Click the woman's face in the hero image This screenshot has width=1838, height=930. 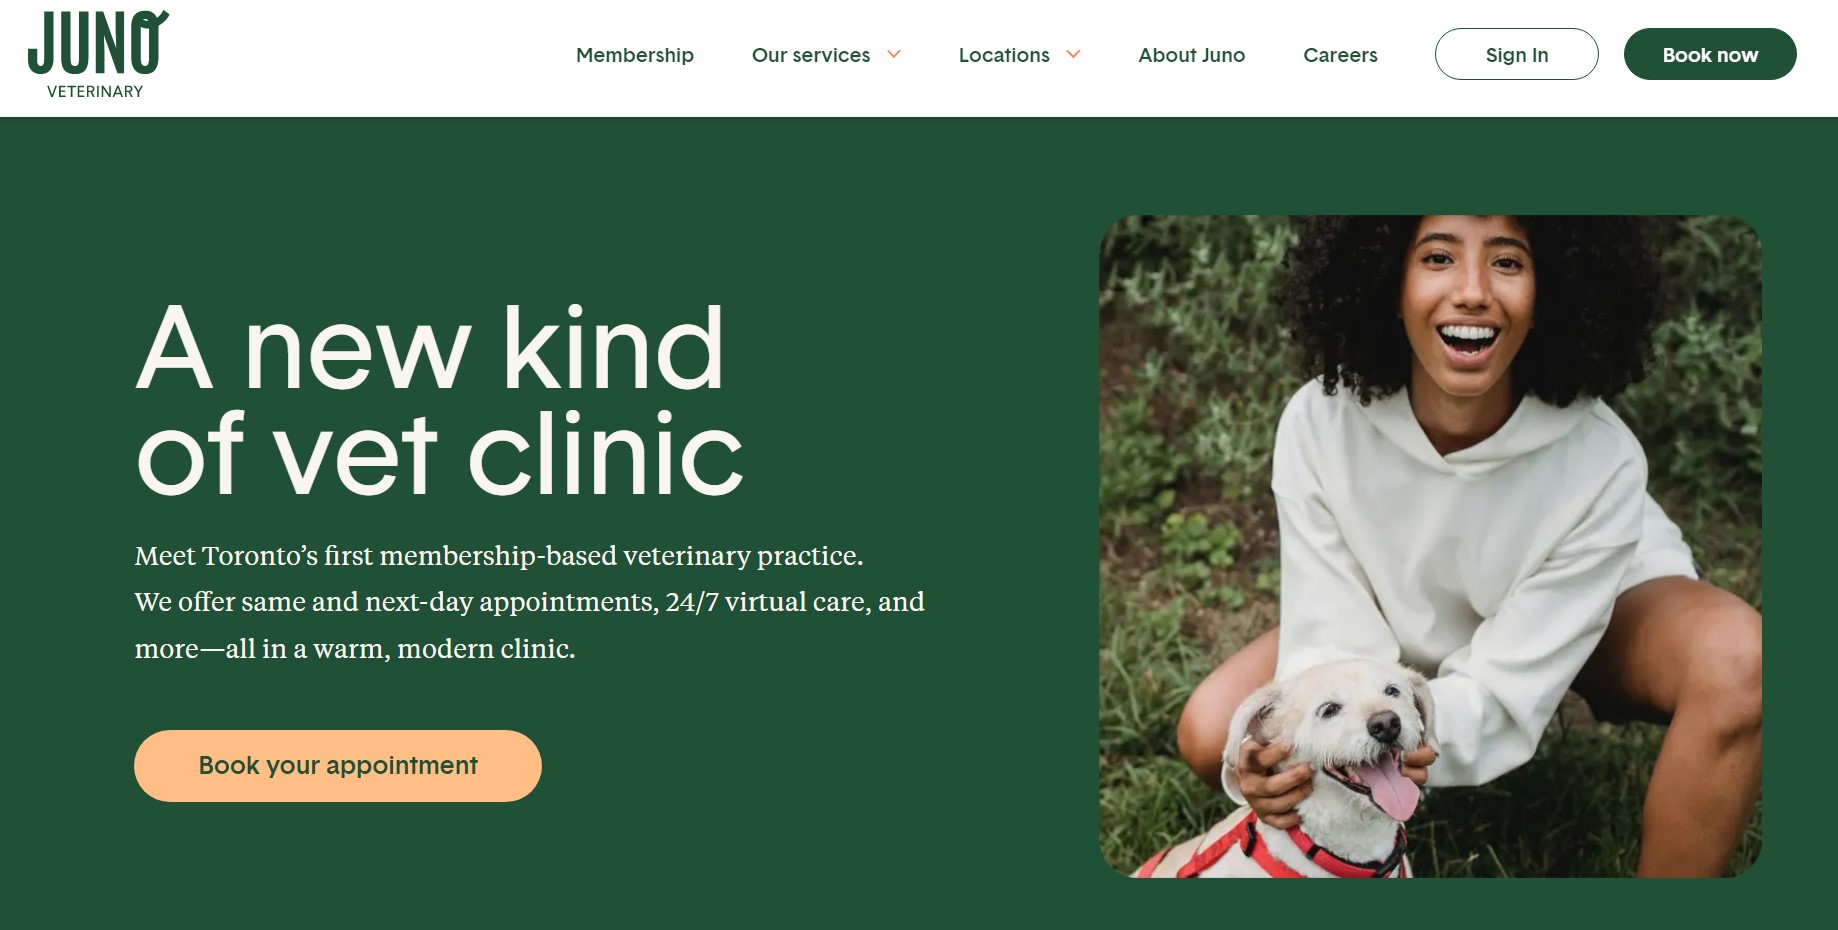pyautogui.click(x=1468, y=300)
